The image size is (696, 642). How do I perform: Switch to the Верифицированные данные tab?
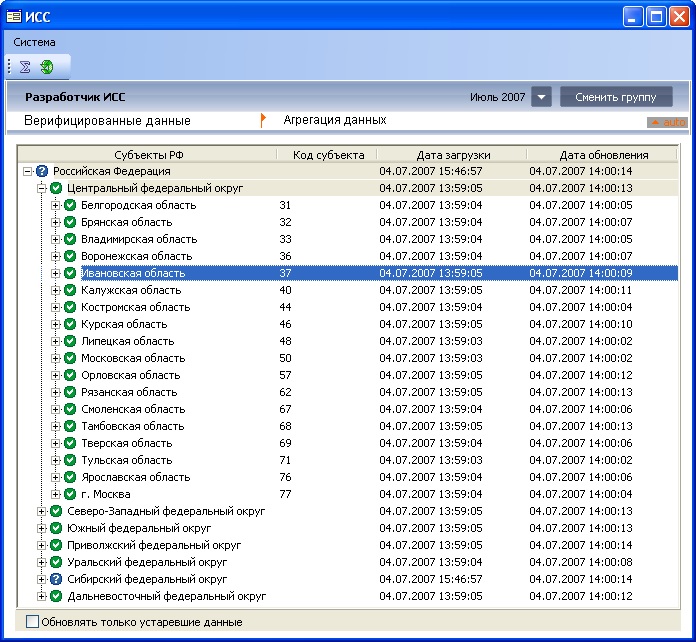coord(107,121)
